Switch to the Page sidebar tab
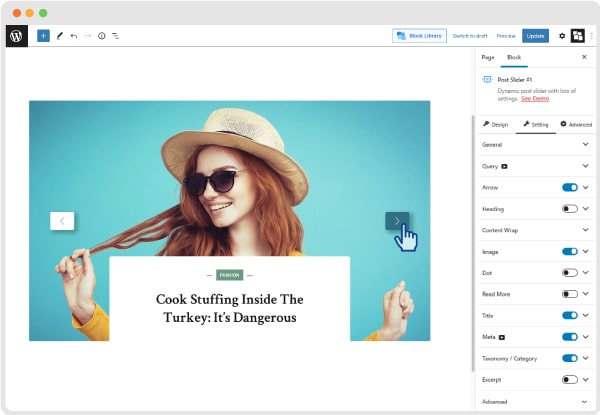Image resolution: width=600 pixels, height=415 pixels. 488,57
